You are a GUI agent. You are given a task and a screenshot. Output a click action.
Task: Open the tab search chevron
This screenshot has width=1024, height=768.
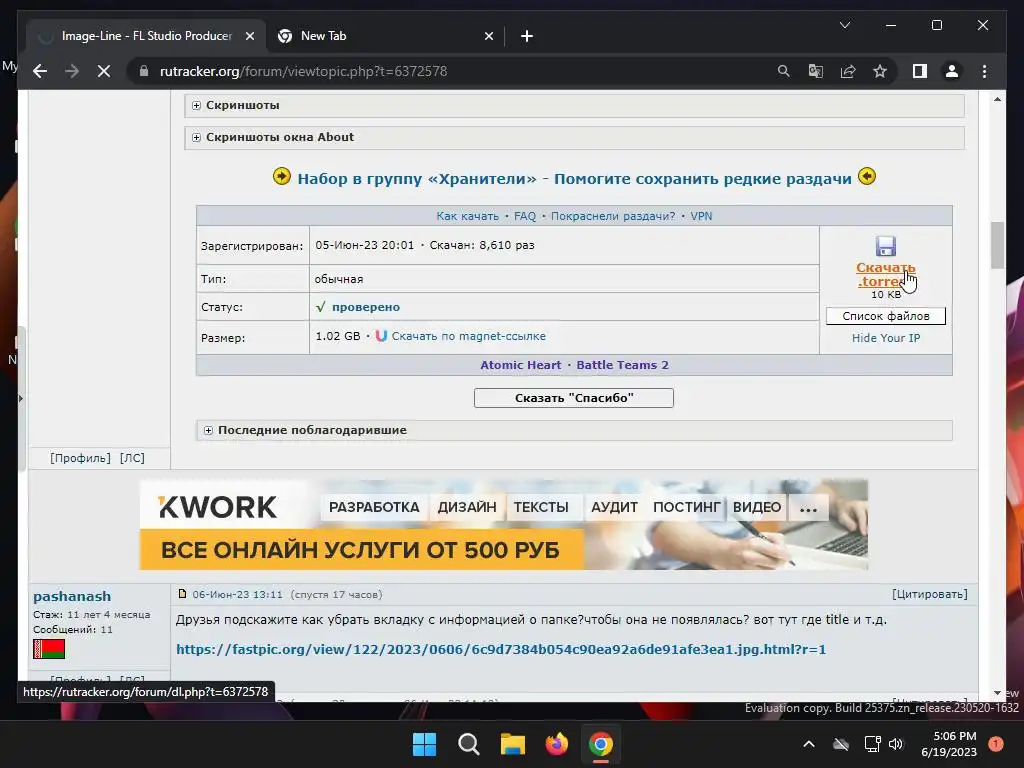pyautogui.click(x=844, y=25)
